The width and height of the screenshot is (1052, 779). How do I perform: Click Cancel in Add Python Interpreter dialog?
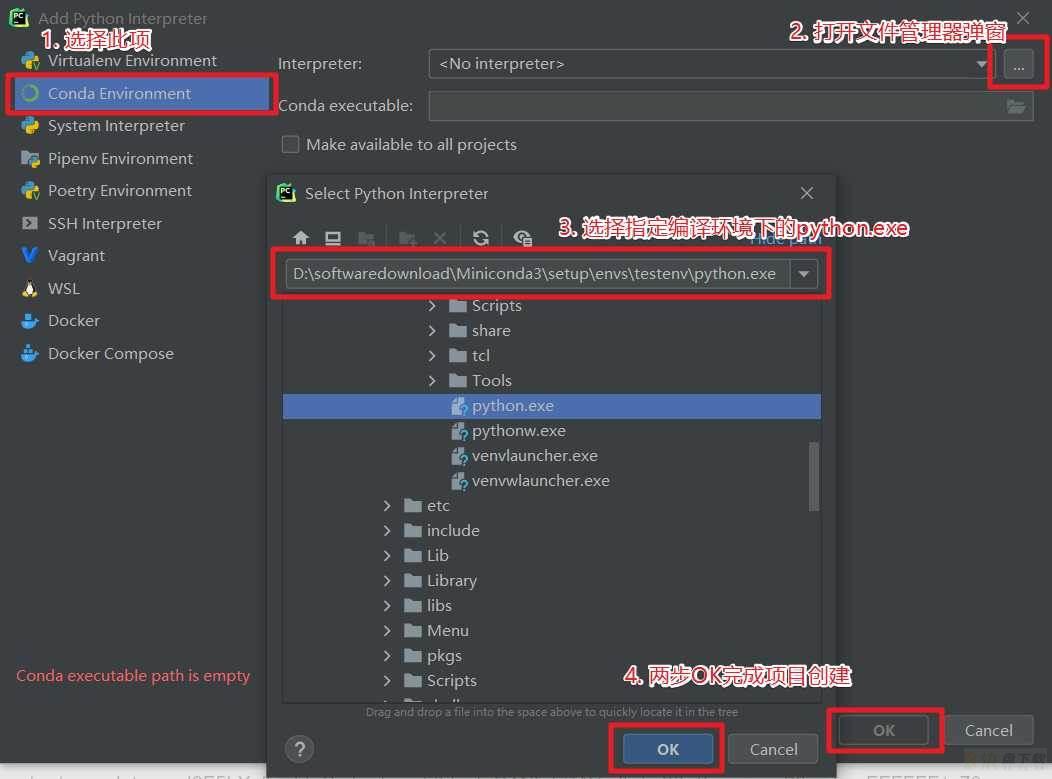[988, 730]
